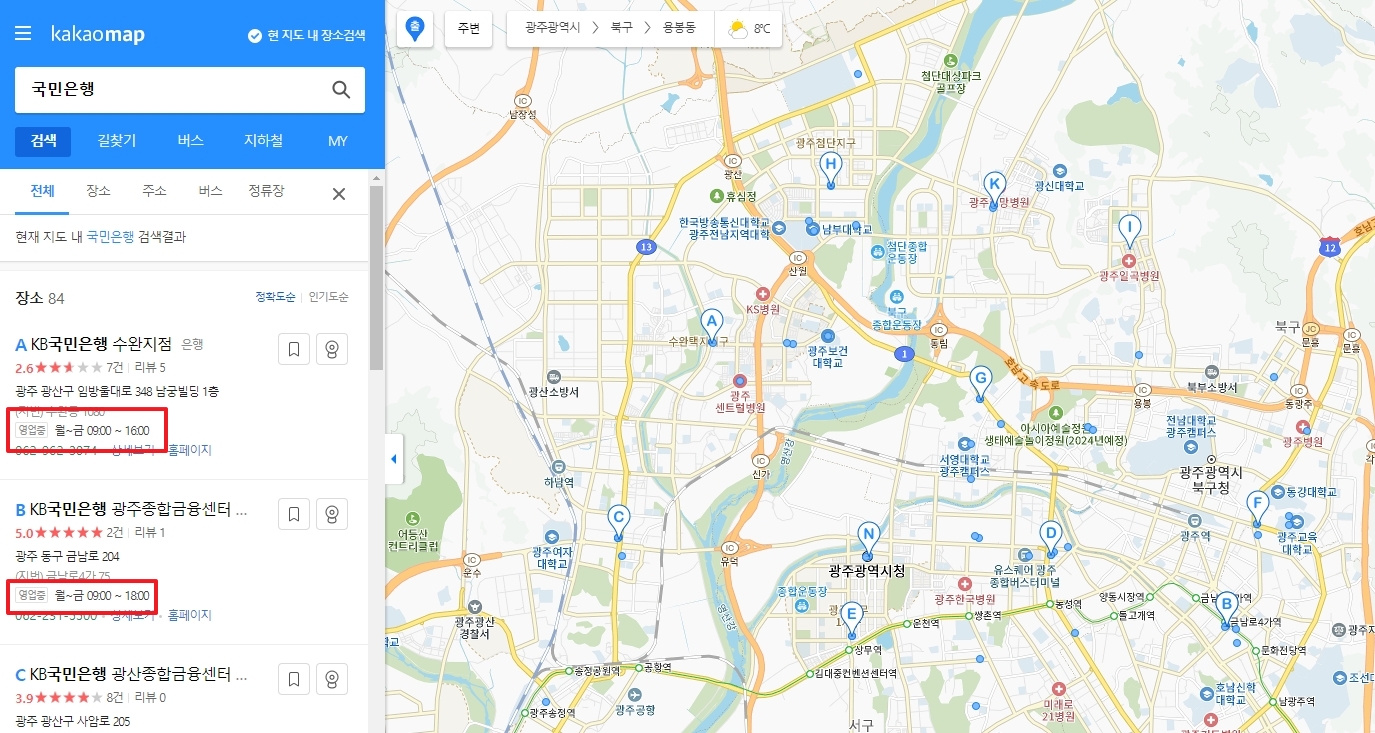Click map marker I

click(x=1130, y=230)
